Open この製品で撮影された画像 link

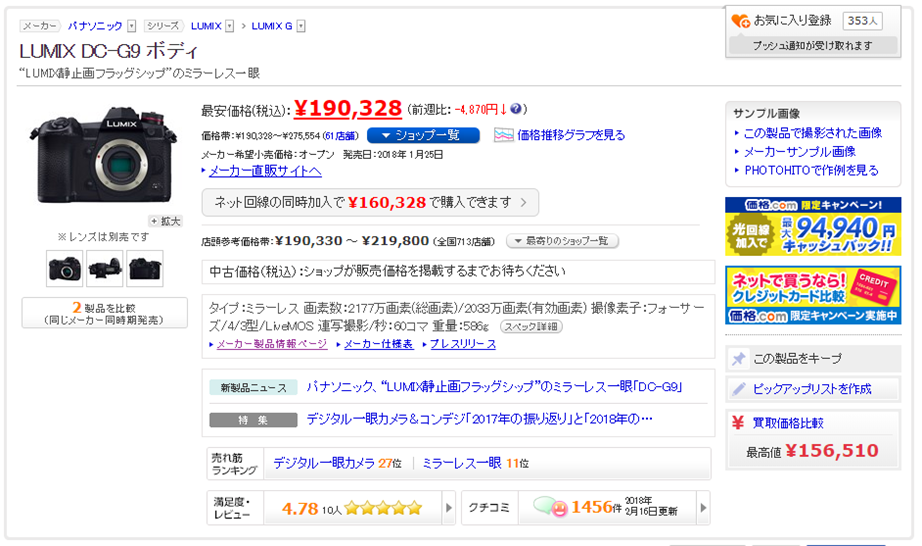point(813,133)
